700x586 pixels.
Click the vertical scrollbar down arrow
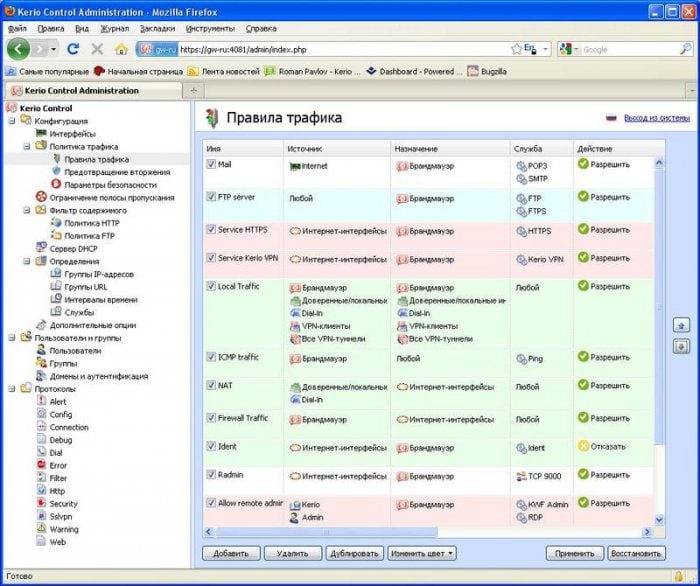(659, 520)
